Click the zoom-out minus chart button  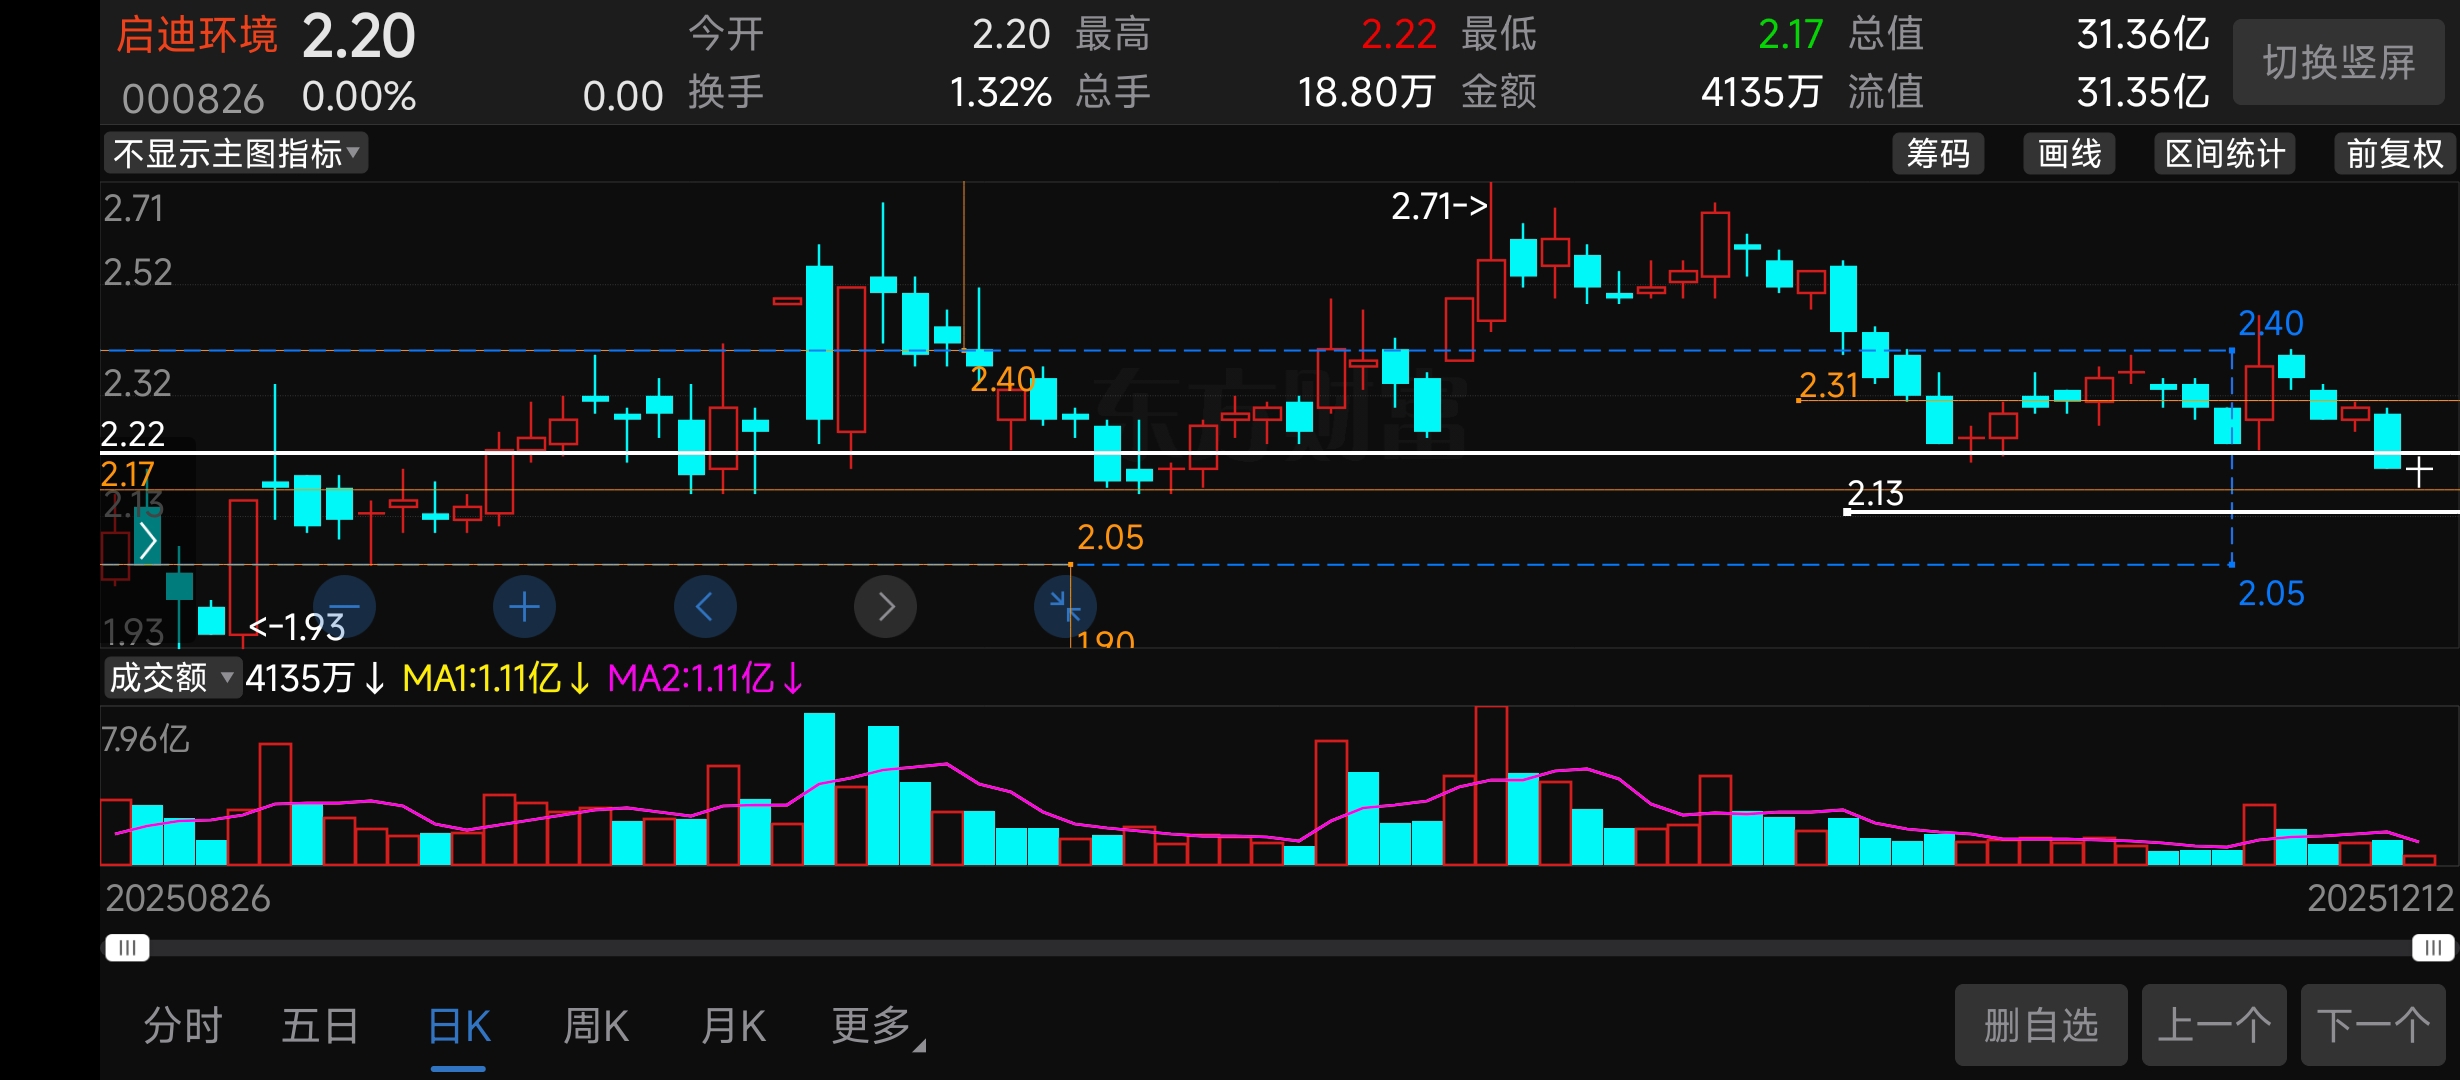[x=345, y=607]
